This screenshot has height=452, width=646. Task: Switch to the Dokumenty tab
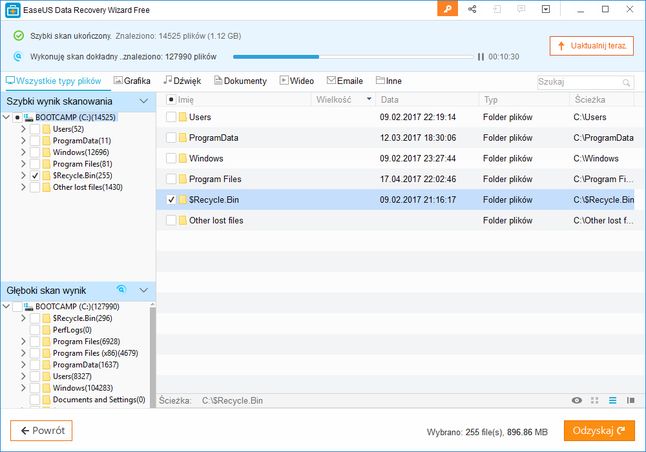tap(240, 81)
